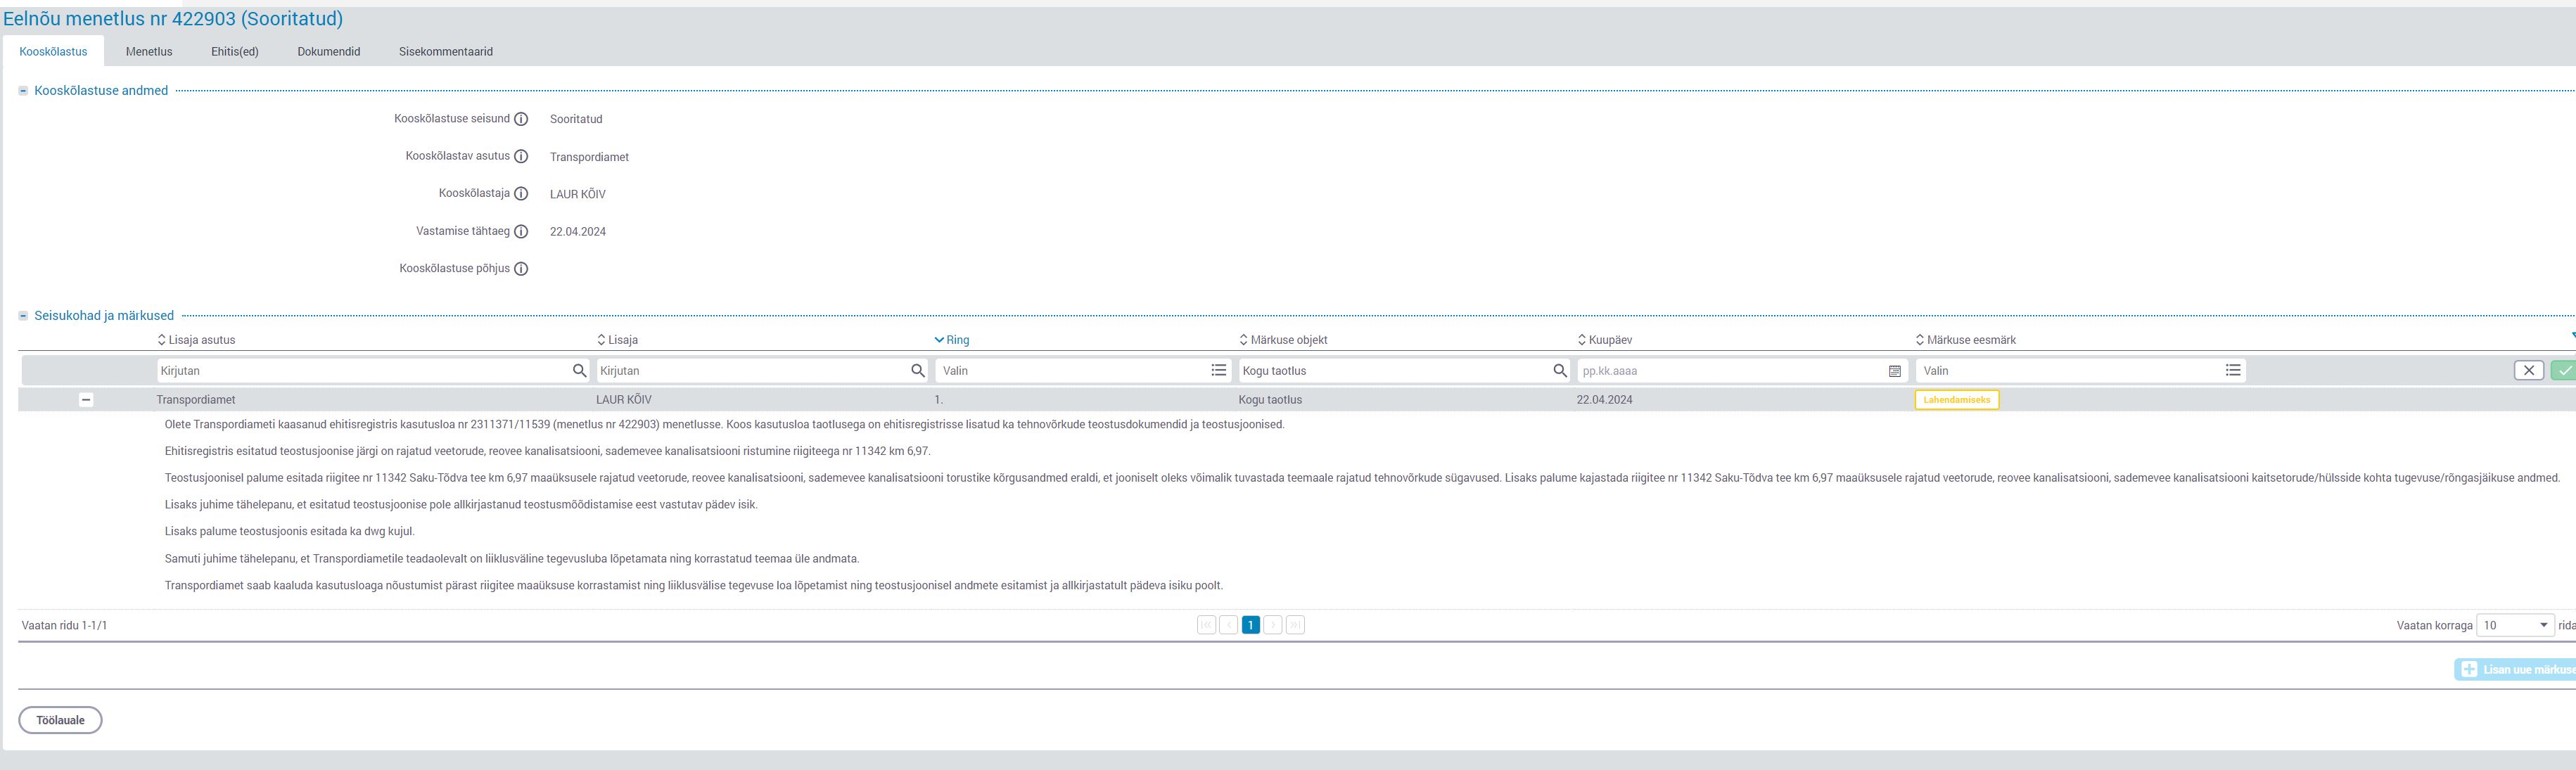Click the Töölauale button
The height and width of the screenshot is (770, 2576).
click(60, 720)
